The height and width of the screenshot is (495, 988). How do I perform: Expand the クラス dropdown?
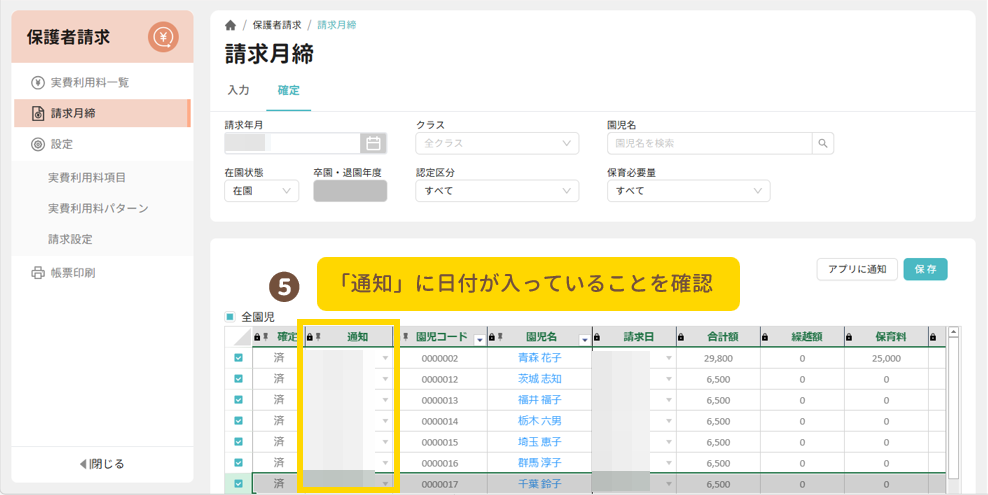point(497,143)
